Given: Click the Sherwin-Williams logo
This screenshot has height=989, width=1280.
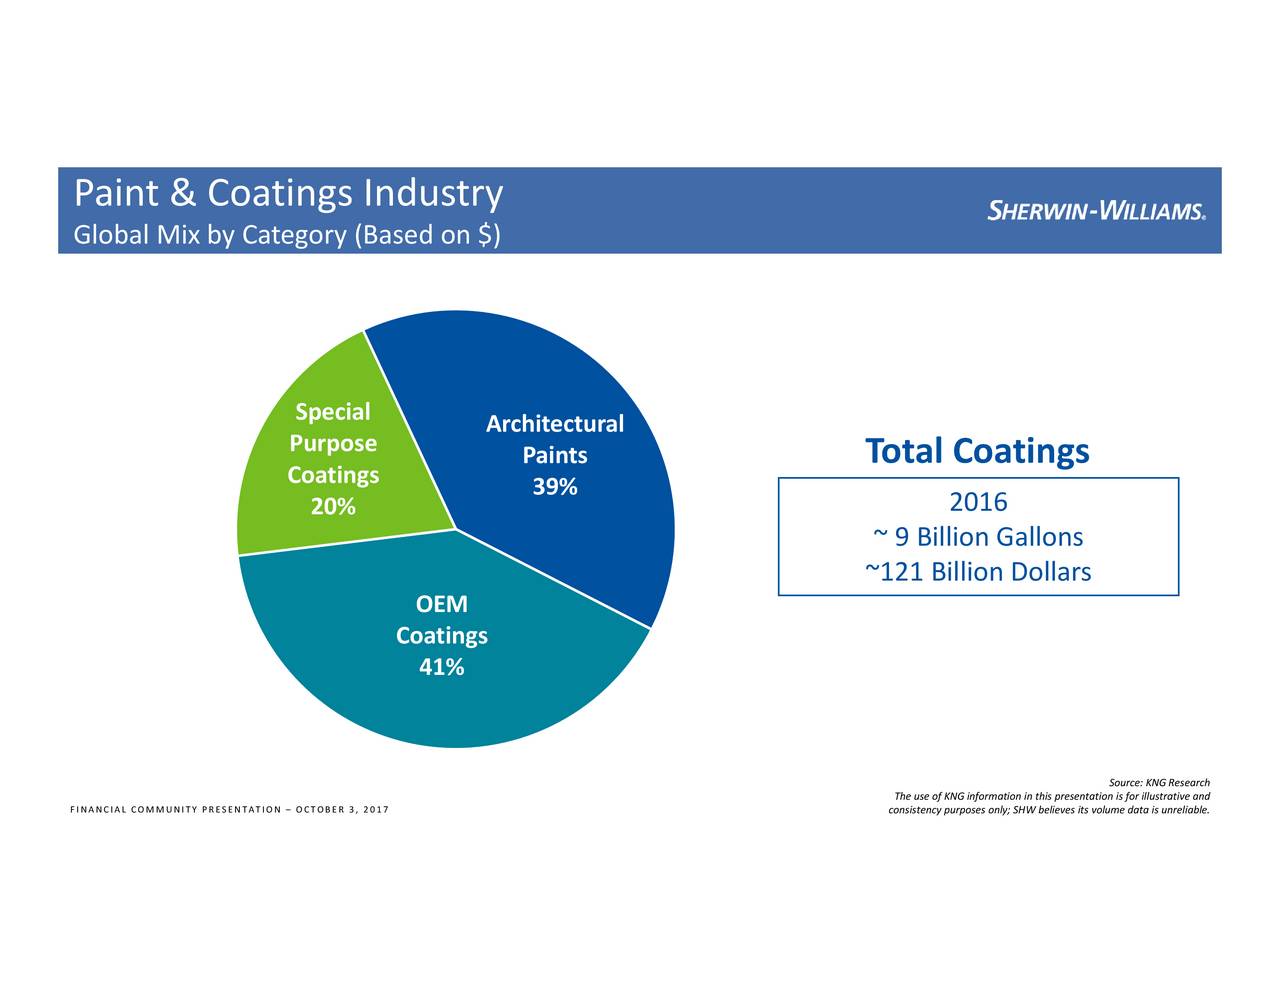Looking at the screenshot, I should [1096, 211].
